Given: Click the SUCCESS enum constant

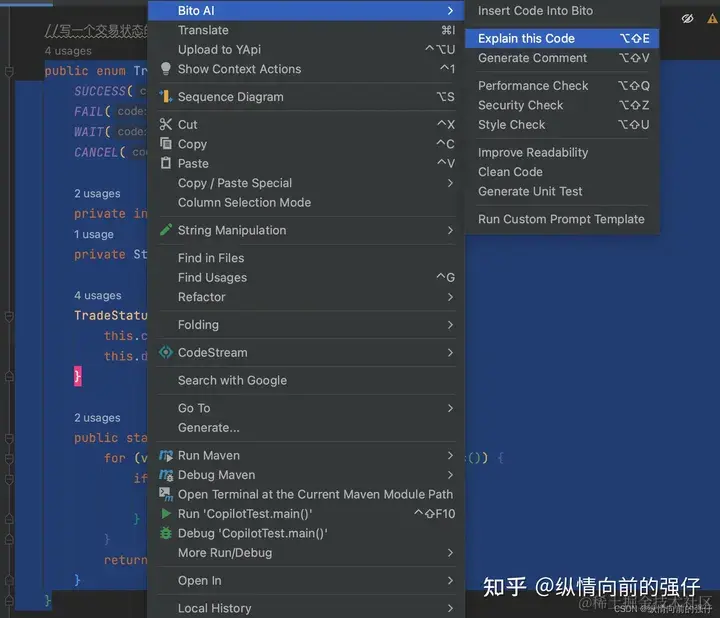Looking at the screenshot, I should (100, 91).
